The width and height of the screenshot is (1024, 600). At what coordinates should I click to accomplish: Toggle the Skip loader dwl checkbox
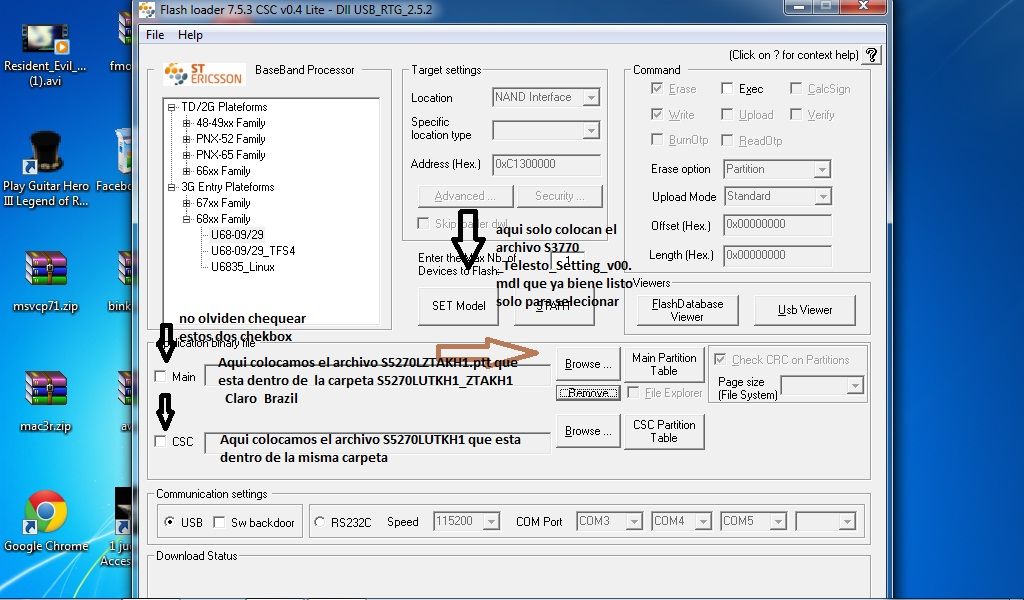(423, 223)
